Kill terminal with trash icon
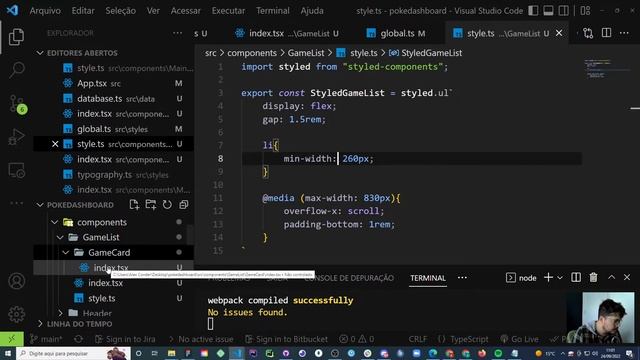The image size is (640, 360). pyautogui.click(x=593, y=278)
